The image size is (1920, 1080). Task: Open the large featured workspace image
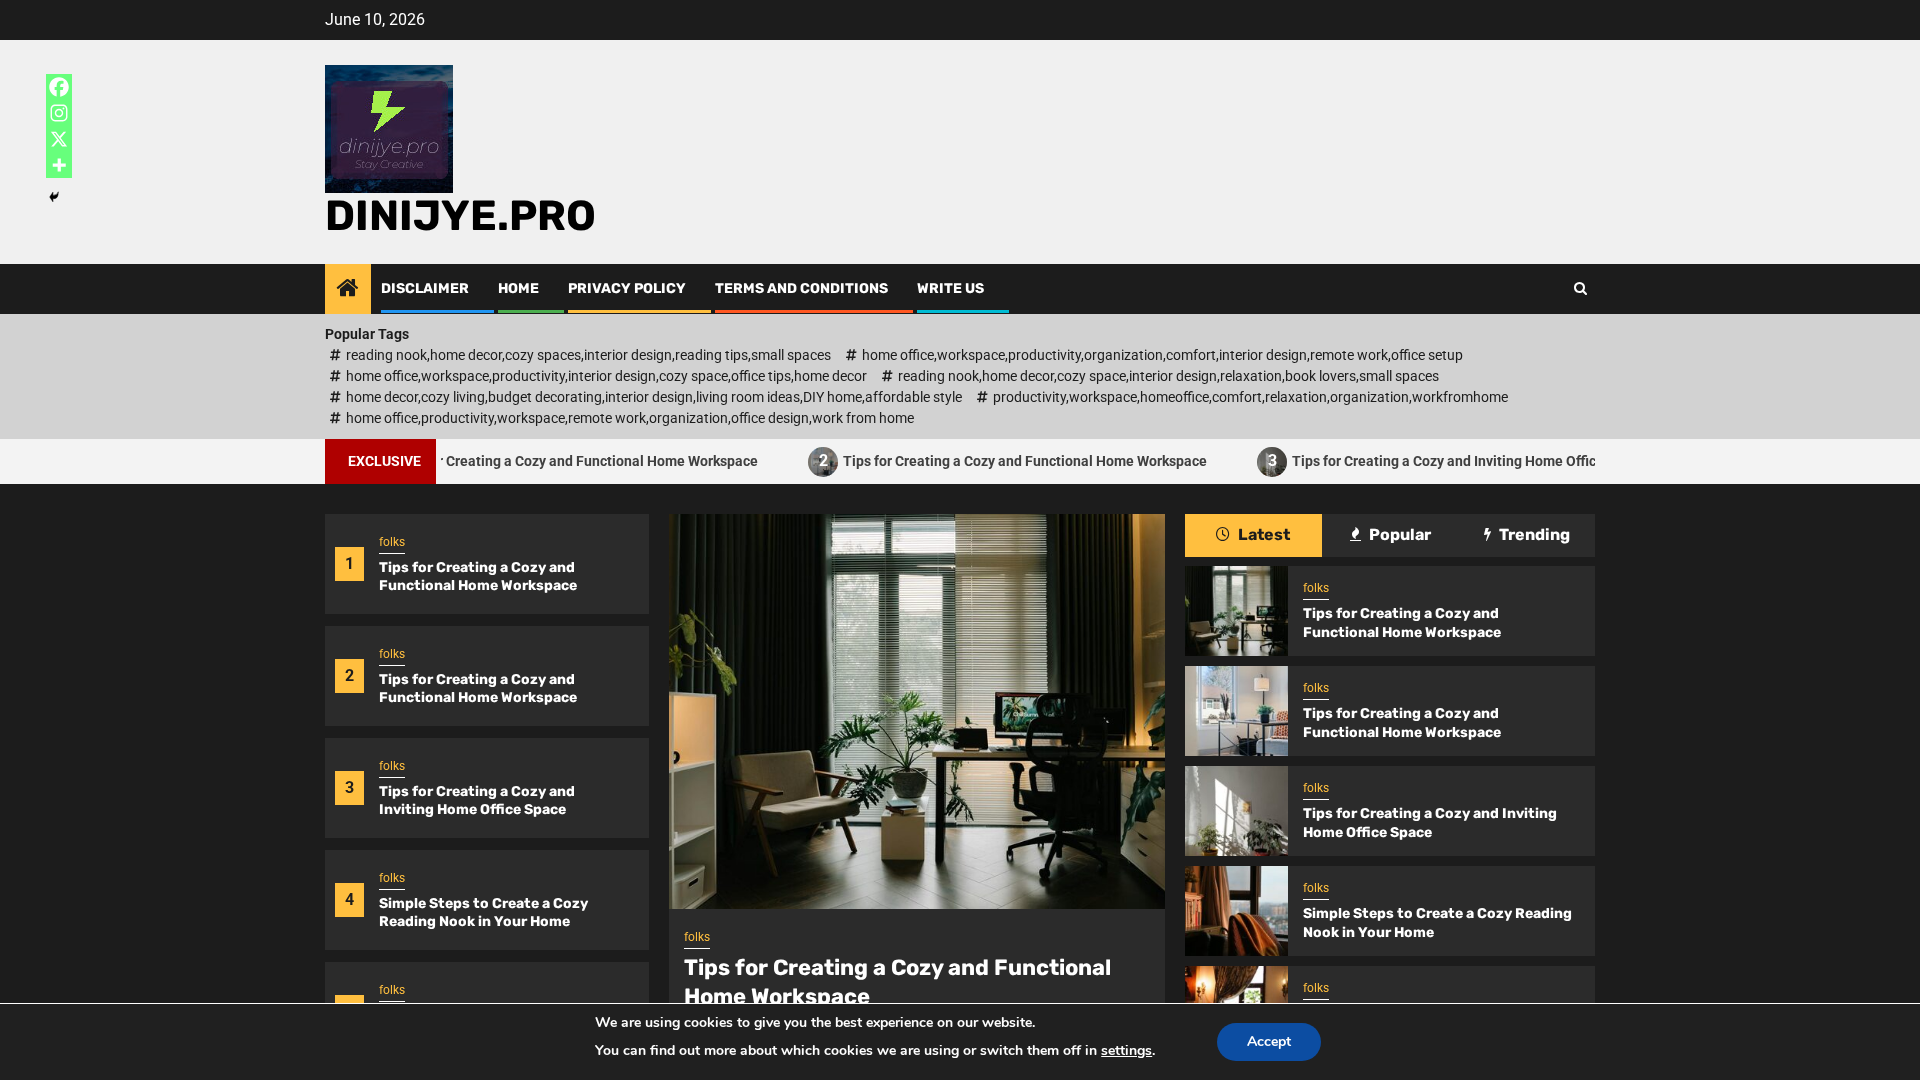point(917,711)
